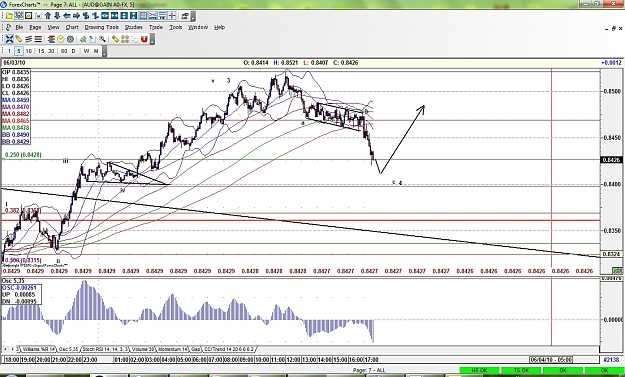Select the W weekly timeframe
This screenshot has height=377, width=625.
point(86,51)
